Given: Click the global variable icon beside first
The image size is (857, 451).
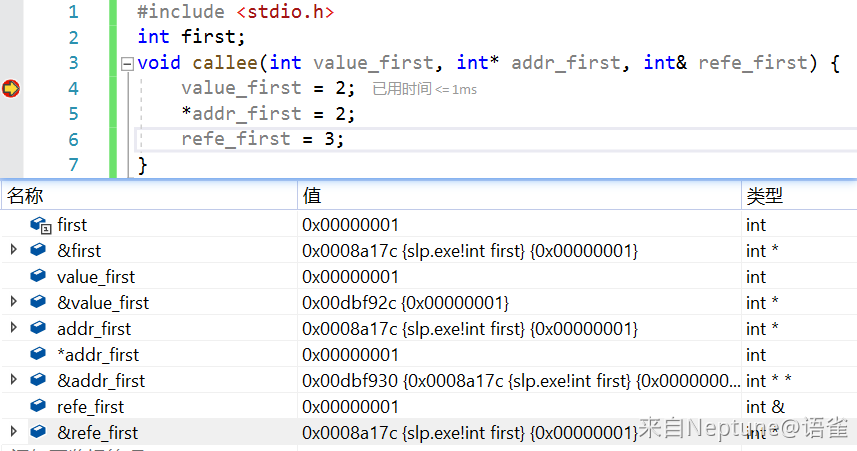Looking at the screenshot, I should [40, 225].
